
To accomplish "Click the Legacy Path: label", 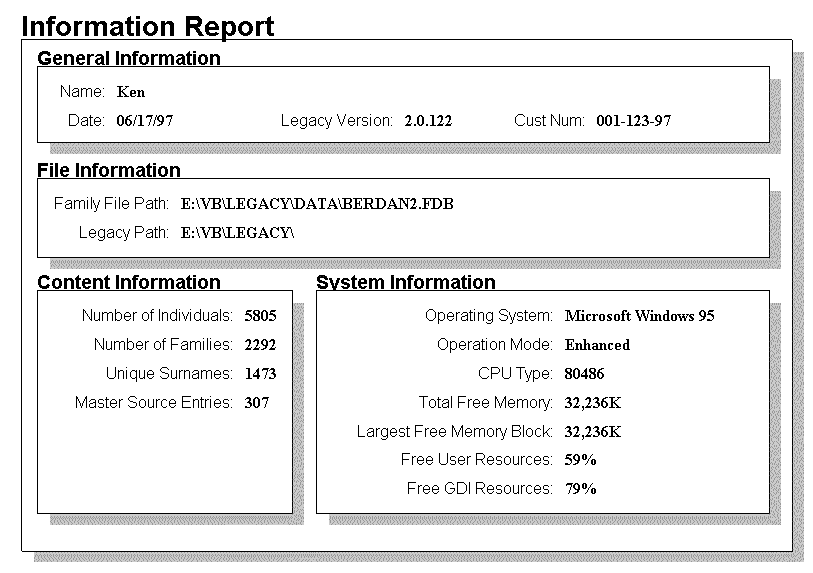I will [124, 232].
